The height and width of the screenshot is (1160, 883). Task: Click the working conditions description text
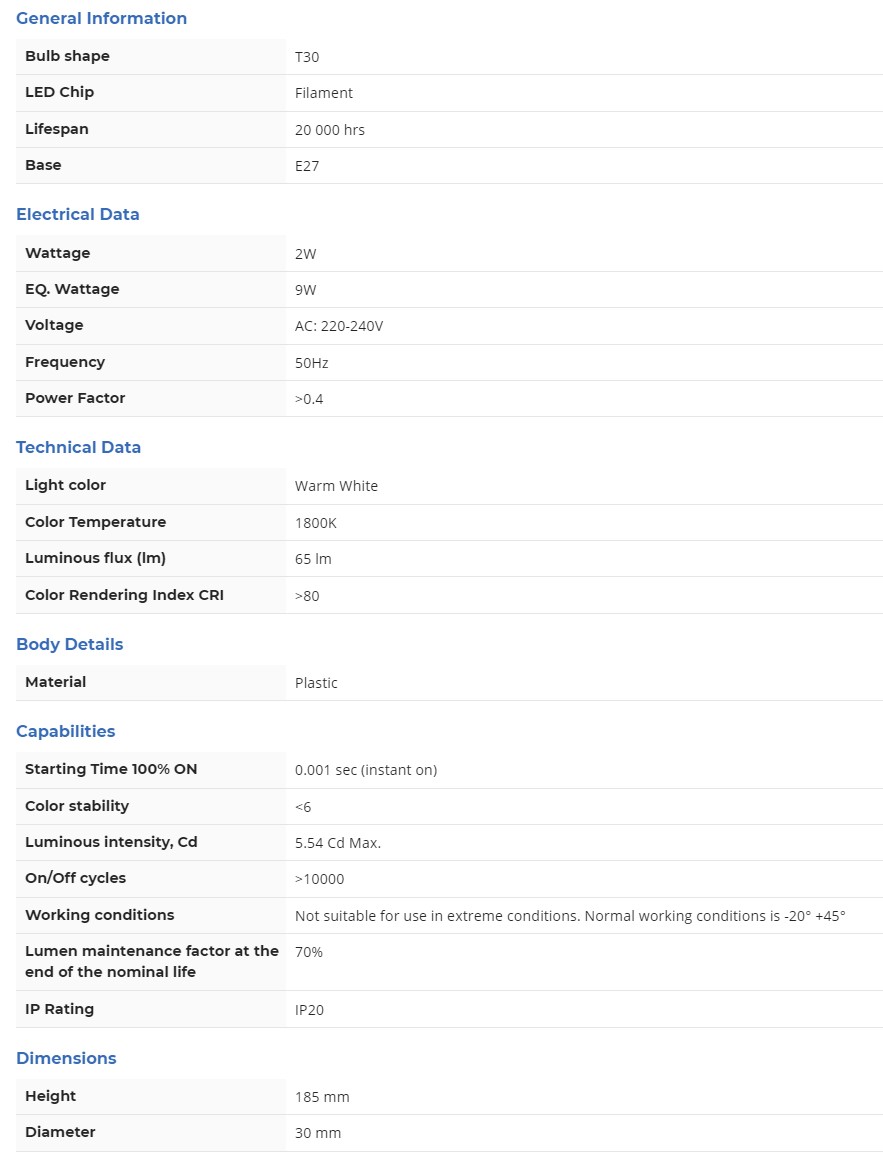(570, 916)
